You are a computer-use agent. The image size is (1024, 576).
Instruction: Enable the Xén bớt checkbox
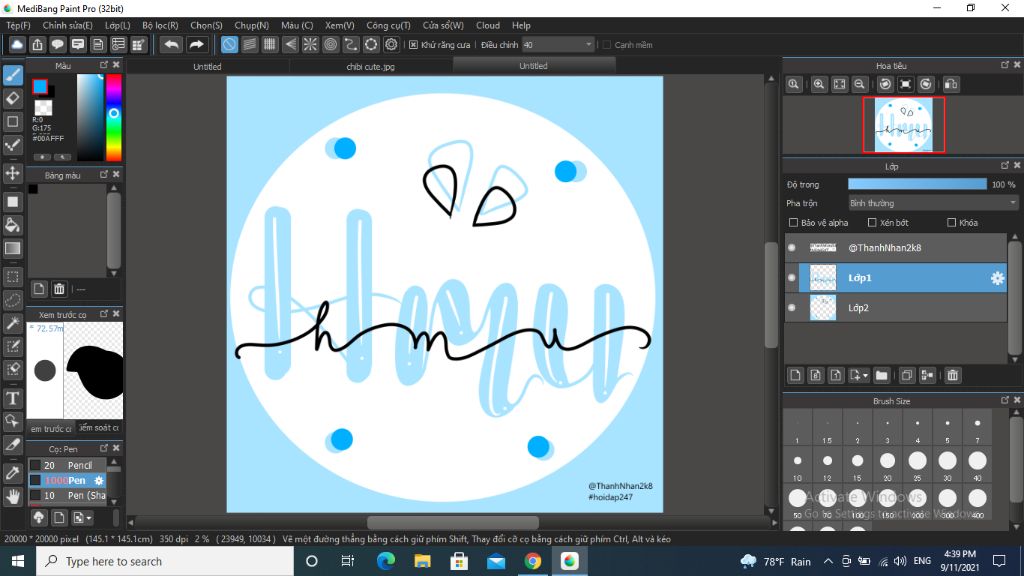tap(872, 223)
